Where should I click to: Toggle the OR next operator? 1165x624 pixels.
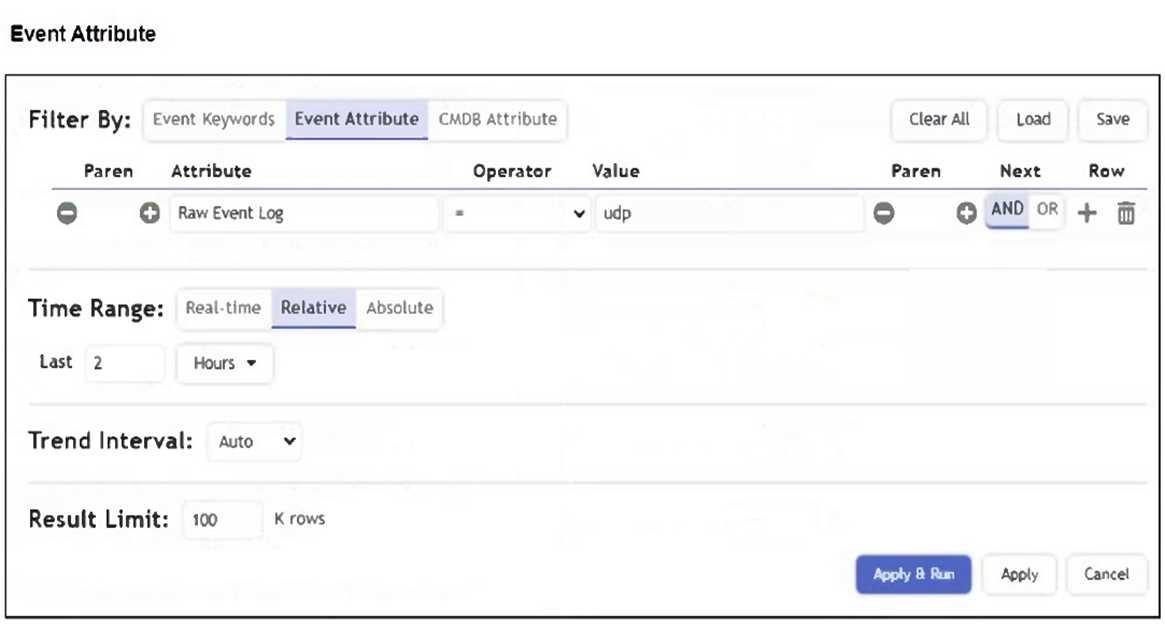click(1047, 210)
